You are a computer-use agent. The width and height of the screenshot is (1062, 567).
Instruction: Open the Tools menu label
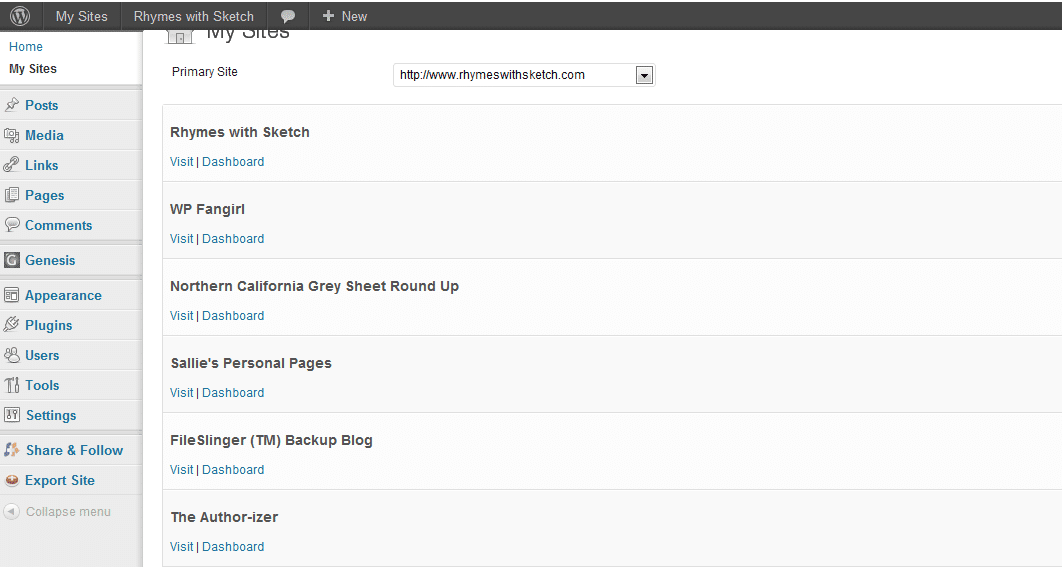42,385
